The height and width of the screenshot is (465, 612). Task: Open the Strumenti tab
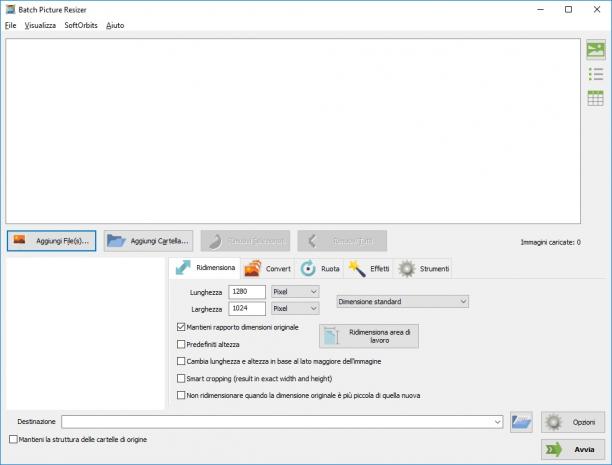(423, 269)
